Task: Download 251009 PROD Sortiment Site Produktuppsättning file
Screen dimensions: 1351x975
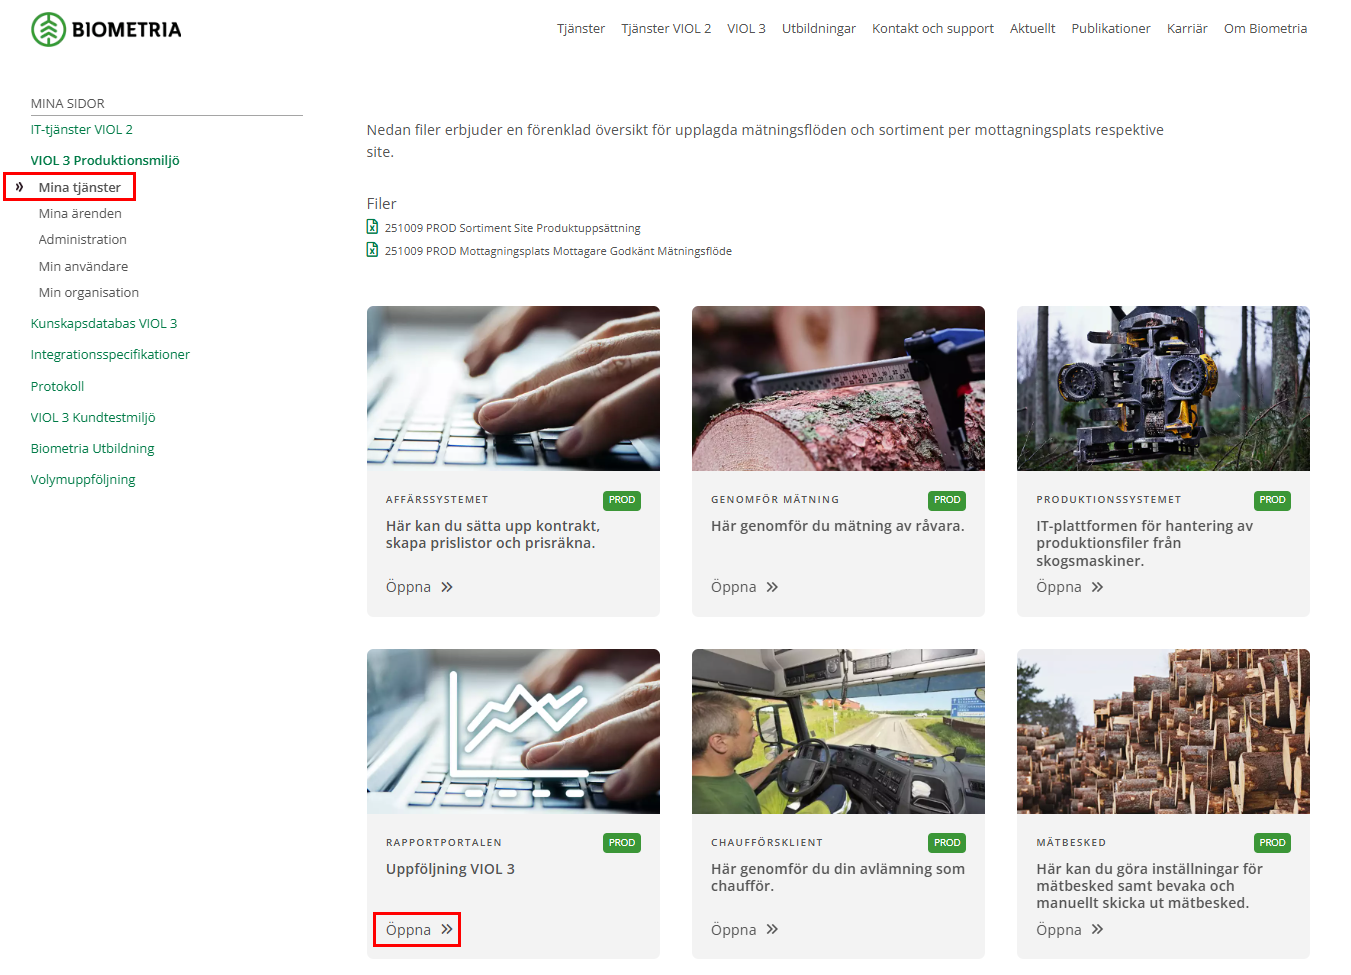Action: [512, 228]
